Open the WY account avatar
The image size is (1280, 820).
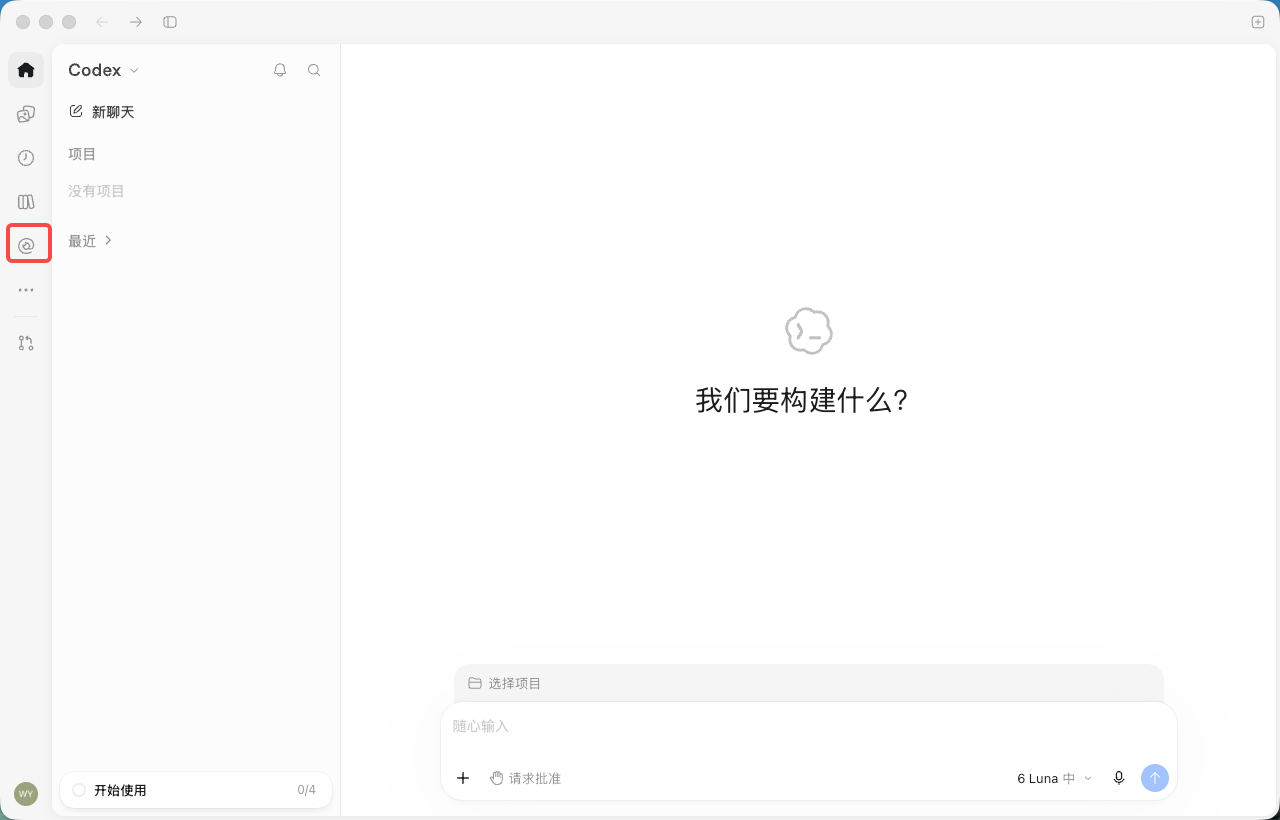(26, 794)
